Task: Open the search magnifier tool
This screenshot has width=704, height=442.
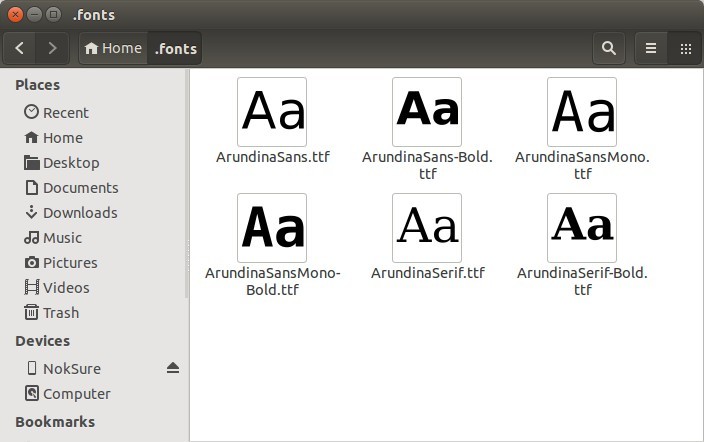Action: [608, 48]
